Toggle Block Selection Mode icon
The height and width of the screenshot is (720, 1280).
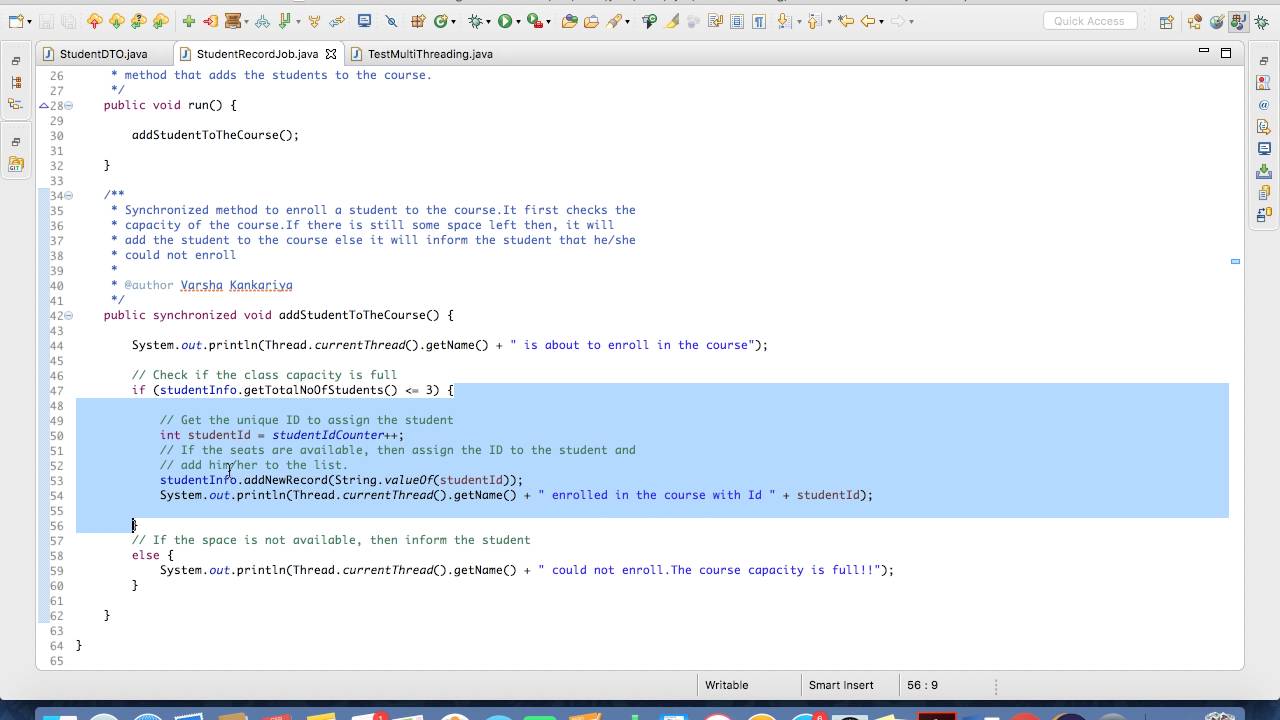coord(737,21)
